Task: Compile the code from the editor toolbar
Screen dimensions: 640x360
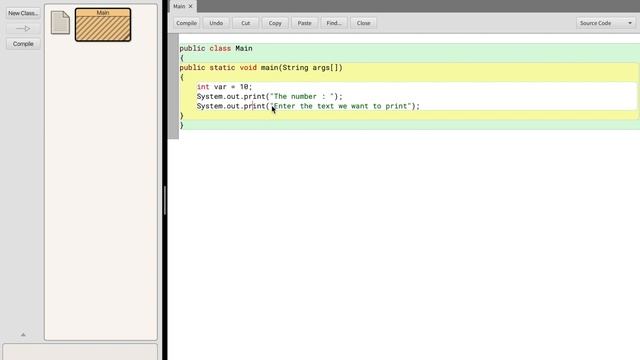Action: pos(187,23)
